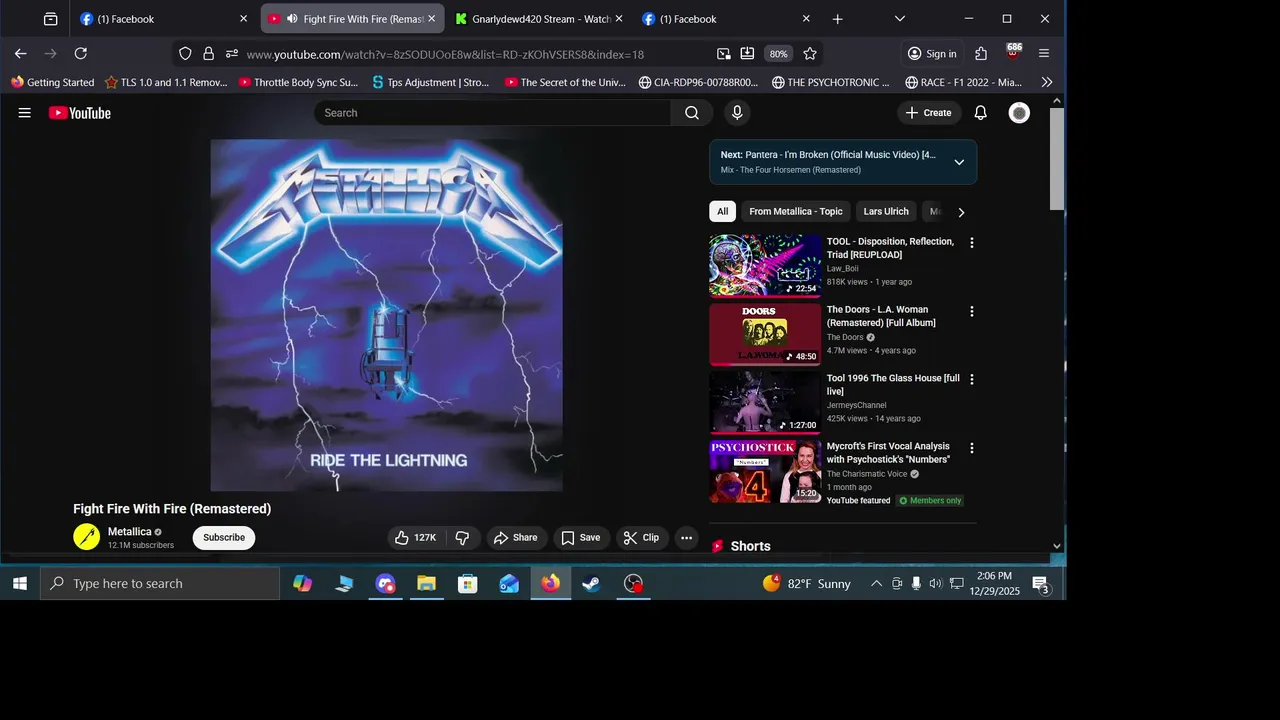Show more filter chips with right arrow
Image resolution: width=1280 pixels, height=720 pixels.
(x=961, y=212)
